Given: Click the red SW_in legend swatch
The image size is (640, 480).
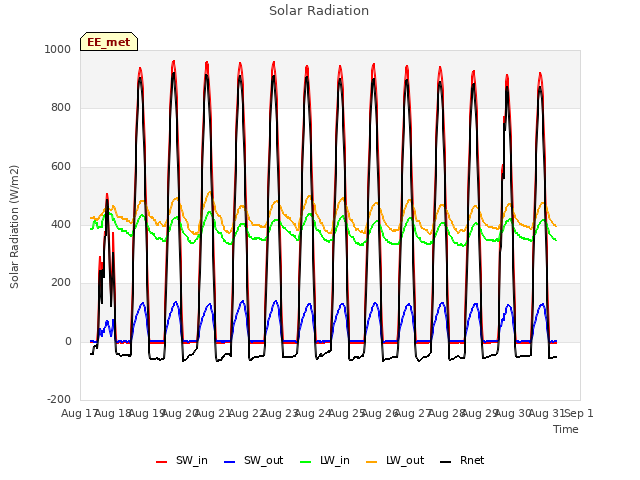Looking at the screenshot, I should 162,462.
